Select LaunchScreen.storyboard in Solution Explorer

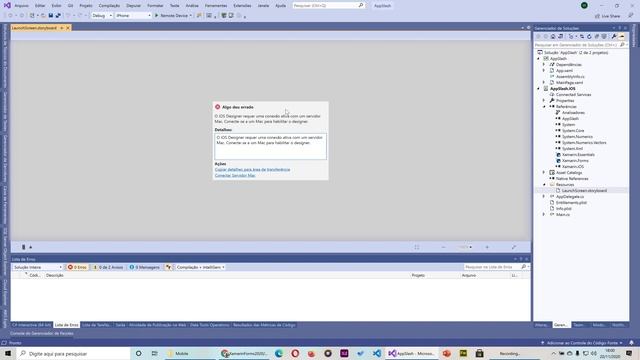coord(584,191)
